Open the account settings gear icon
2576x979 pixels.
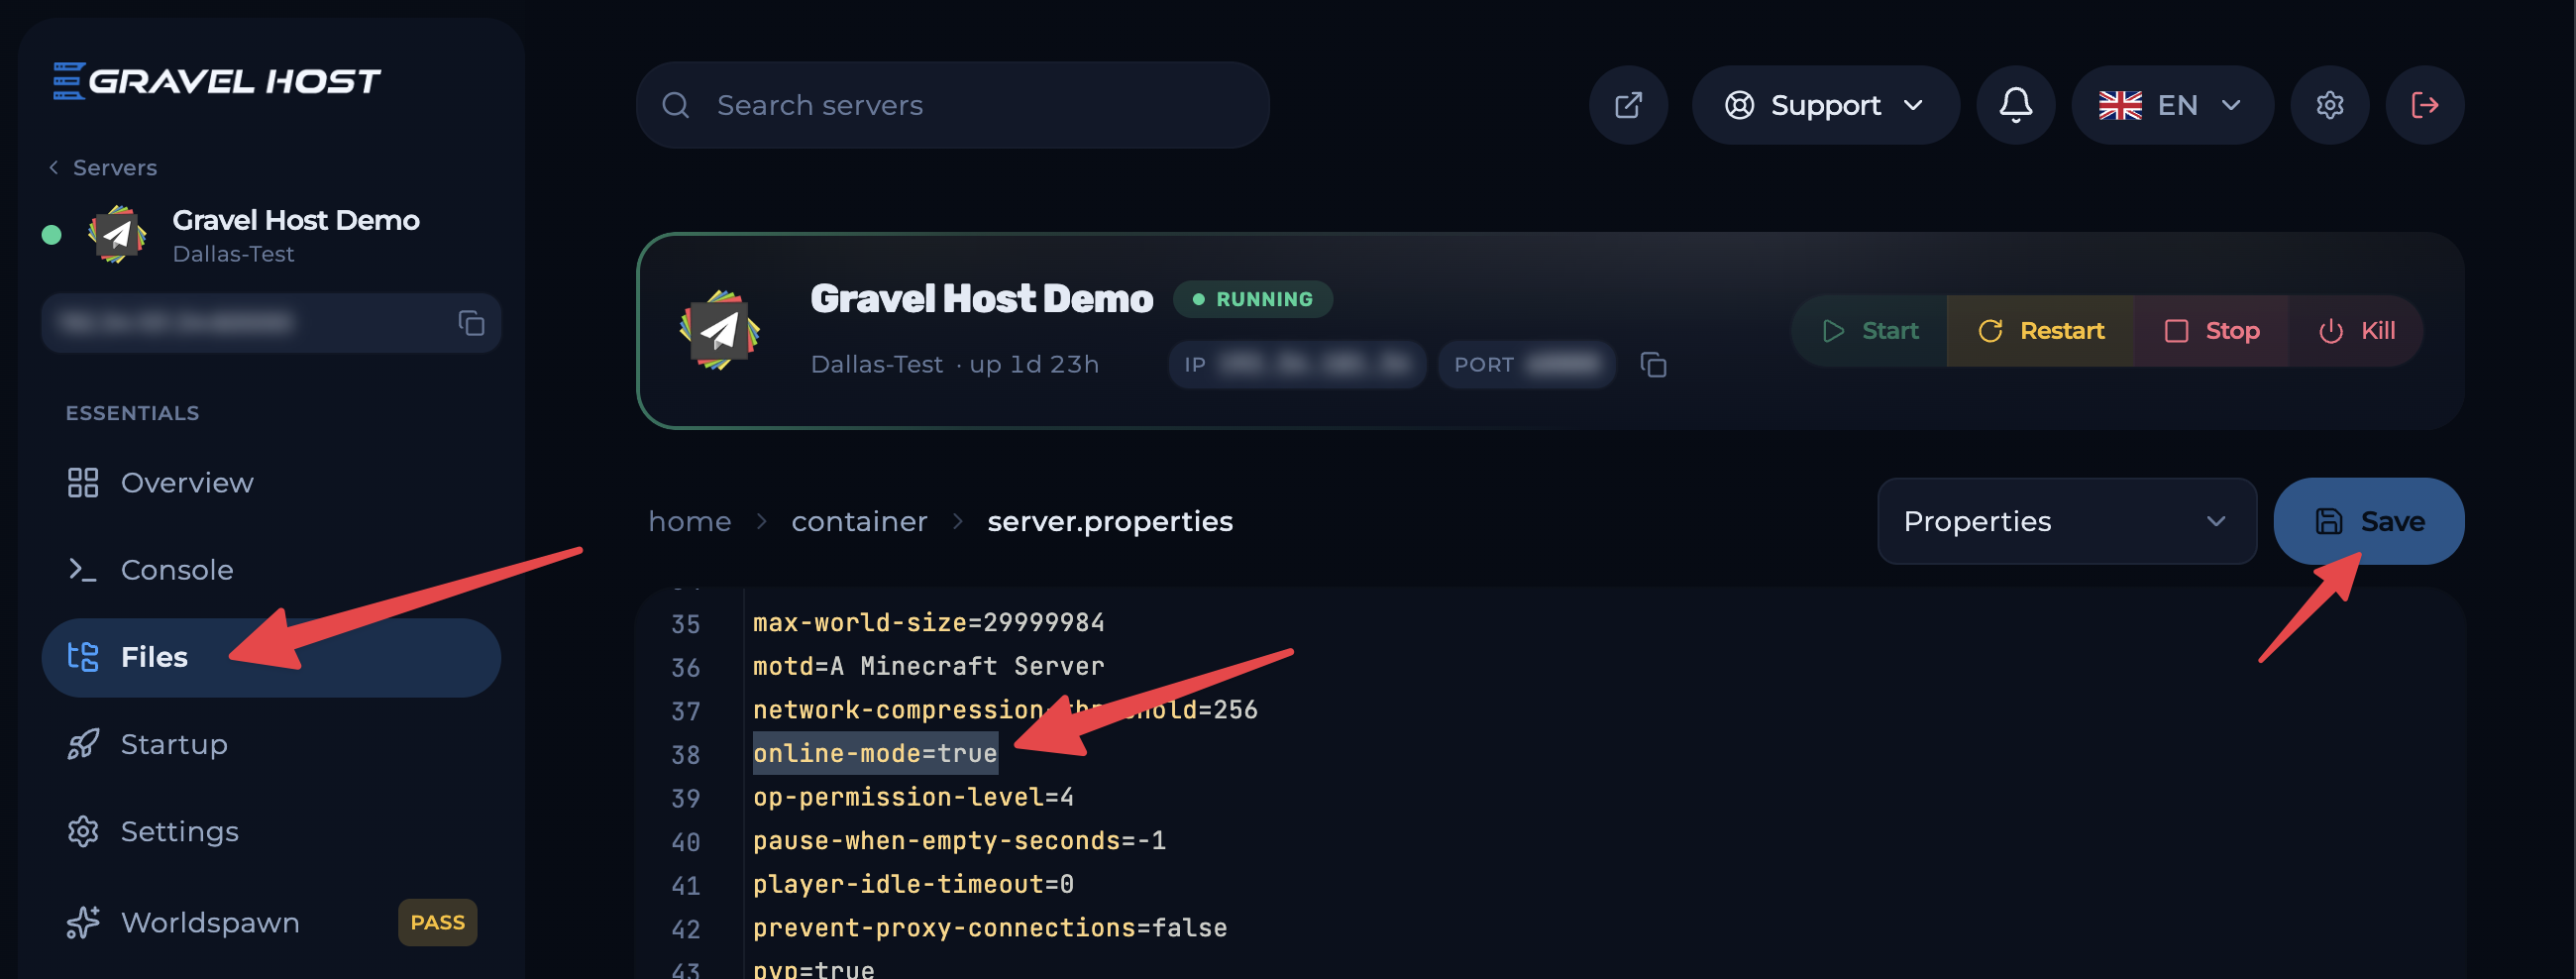click(x=2329, y=105)
